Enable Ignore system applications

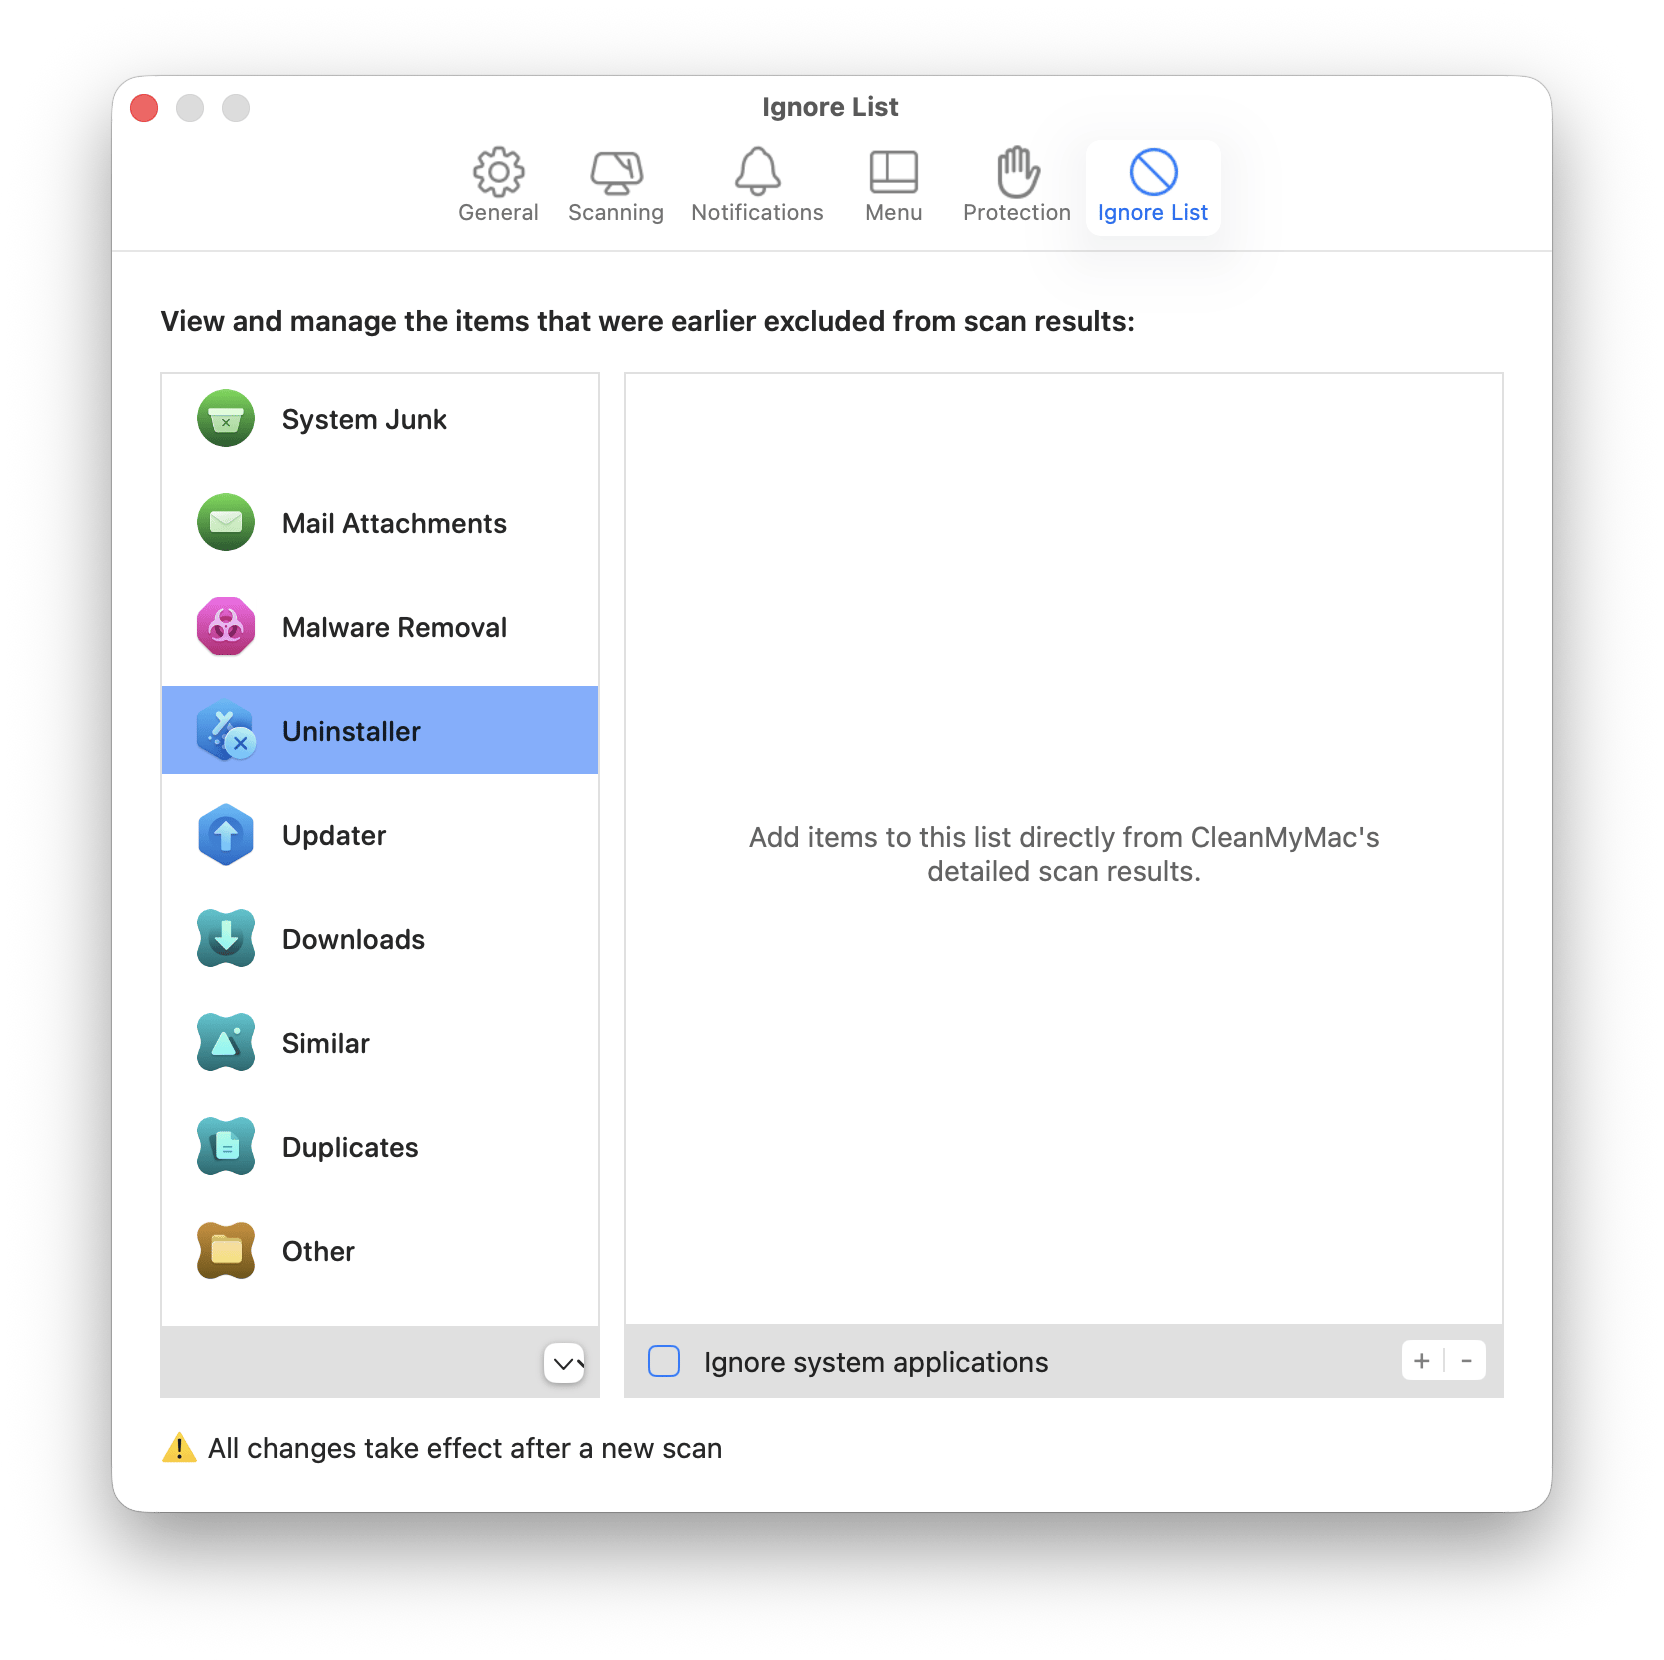click(x=663, y=1362)
